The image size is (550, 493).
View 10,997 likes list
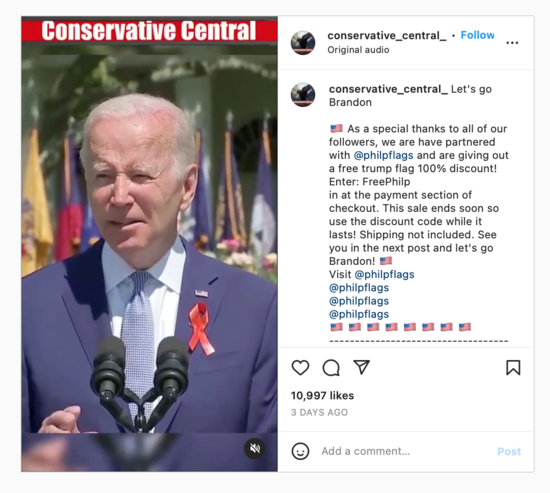pos(322,395)
